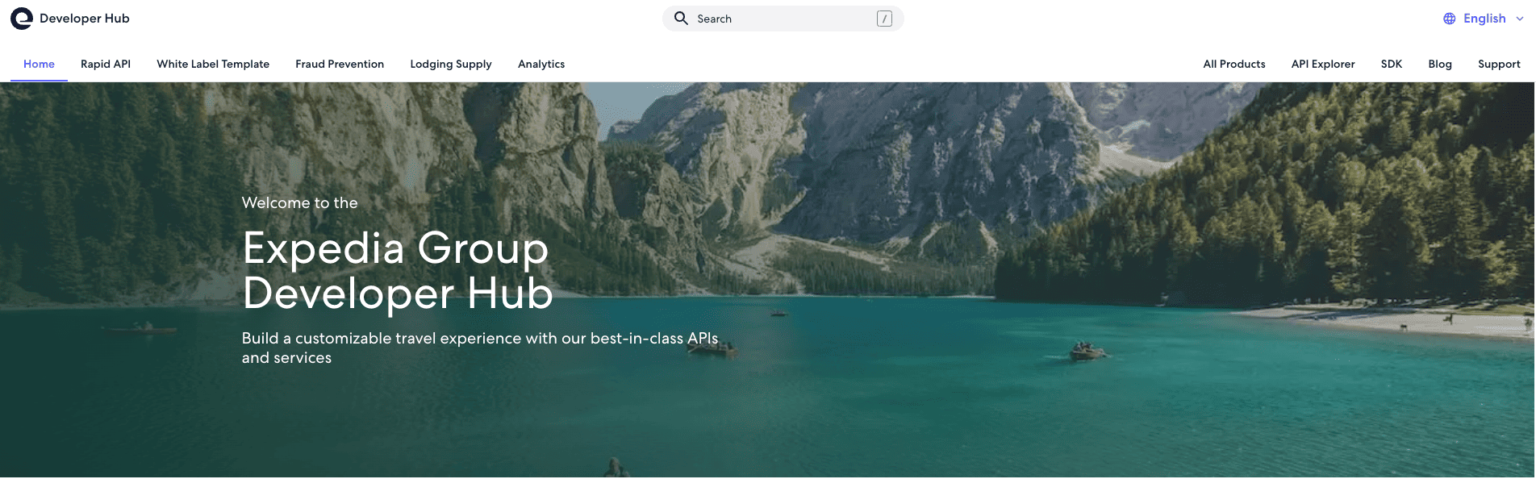Open the Support page
This screenshot has width=1536, height=479.
pyautogui.click(x=1499, y=64)
